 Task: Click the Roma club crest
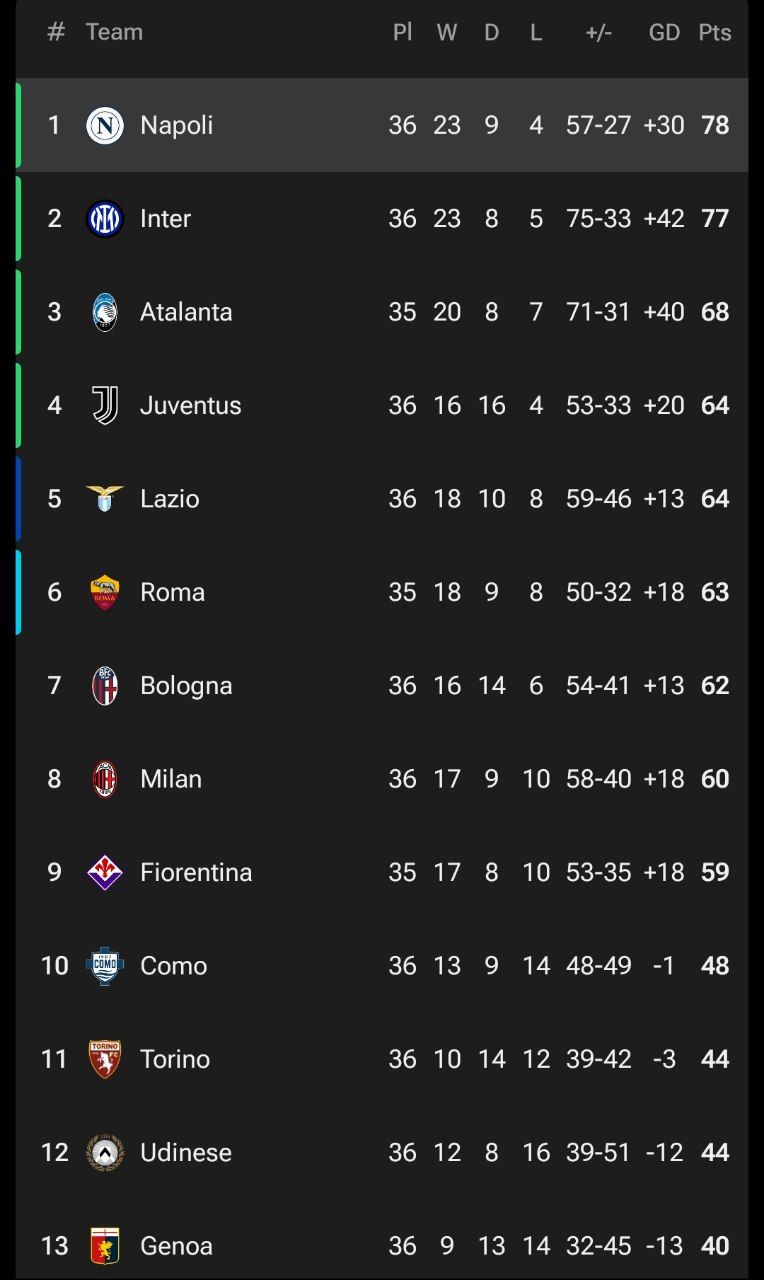[105, 592]
